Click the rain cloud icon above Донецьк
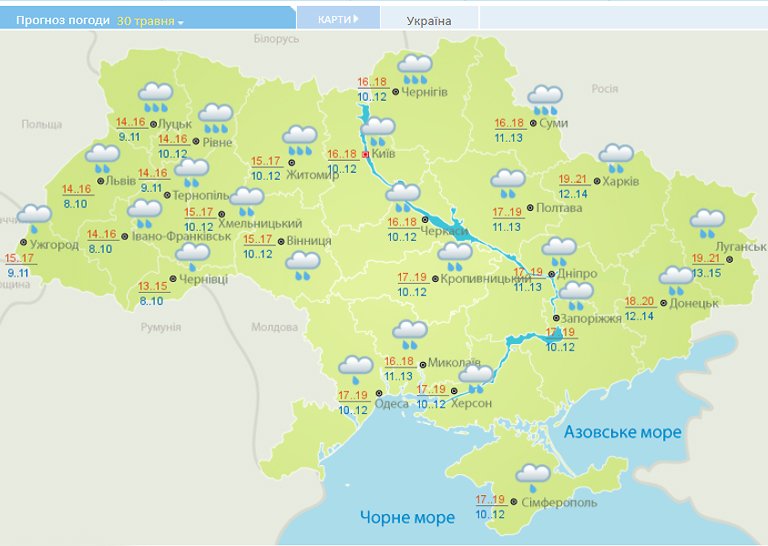Screen dimensions: 768x546 click(x=676, y=280)
